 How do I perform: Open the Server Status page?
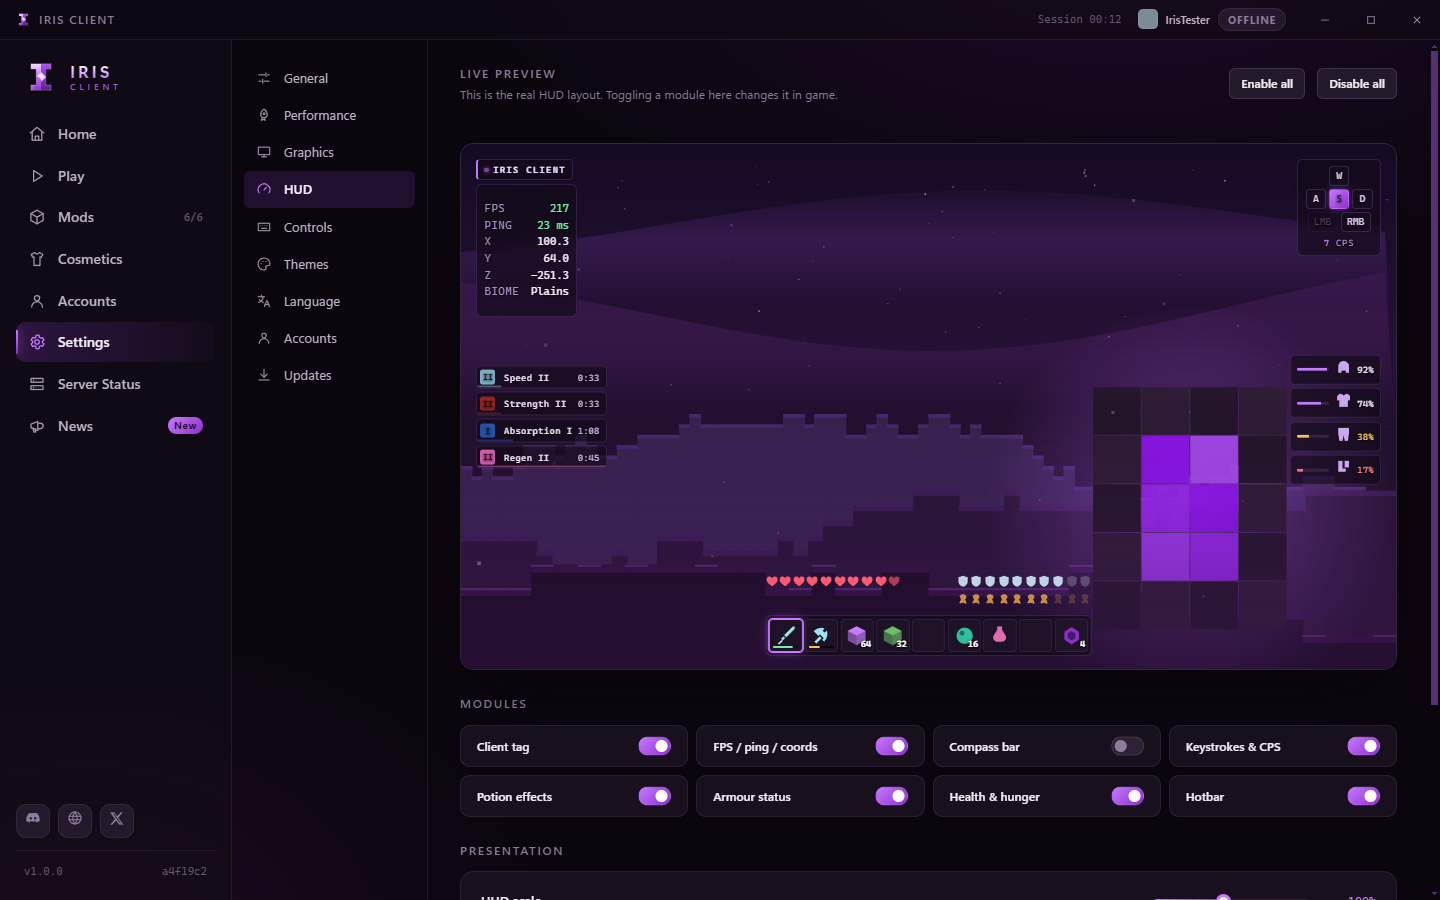tap(115, 384)
